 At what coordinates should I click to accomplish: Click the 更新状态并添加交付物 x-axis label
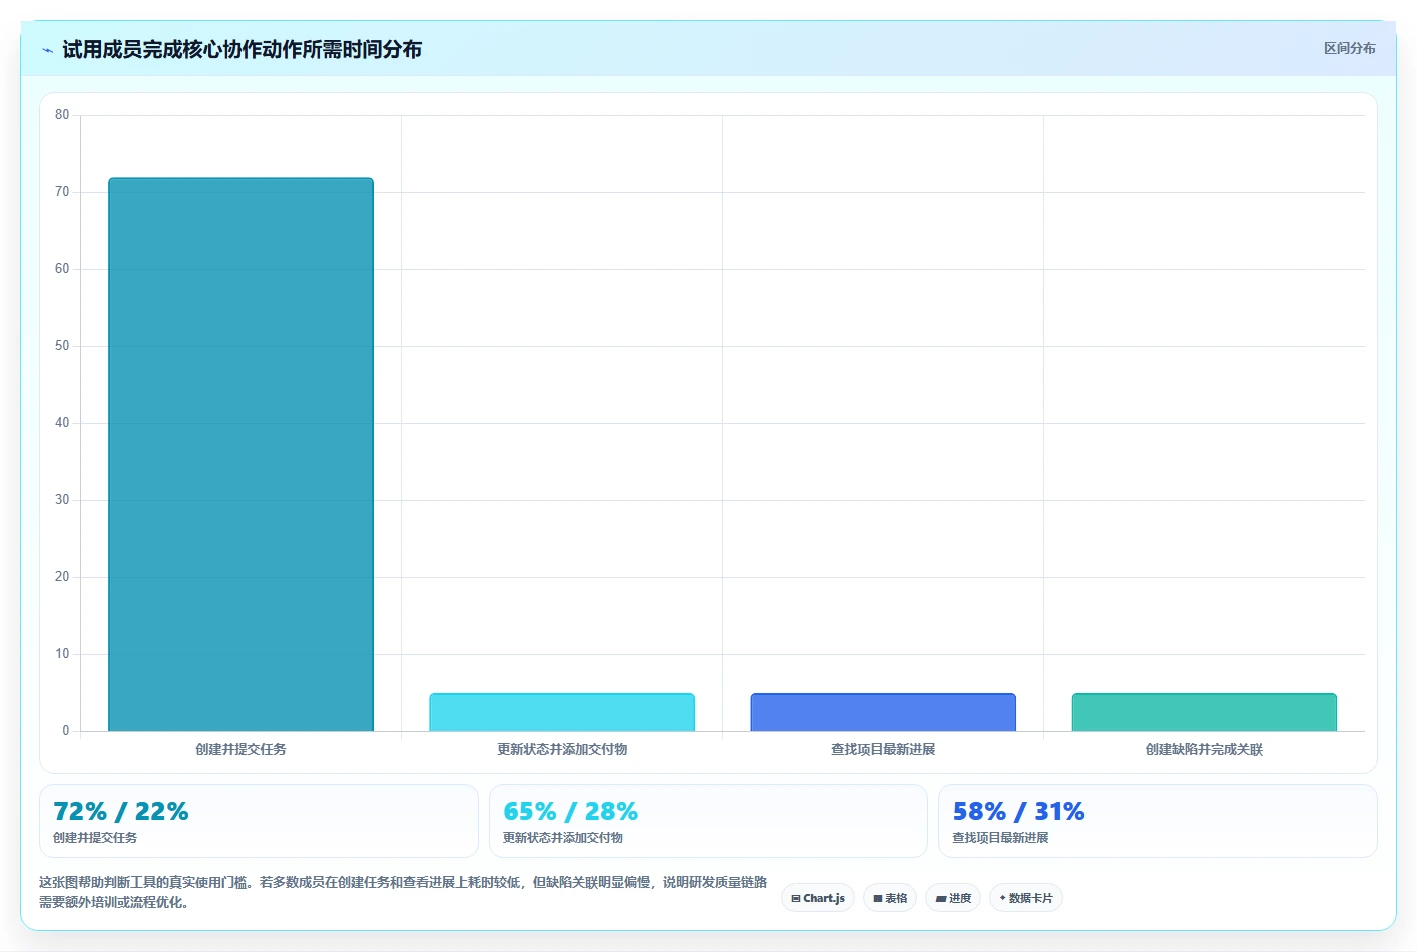(562, 749)
